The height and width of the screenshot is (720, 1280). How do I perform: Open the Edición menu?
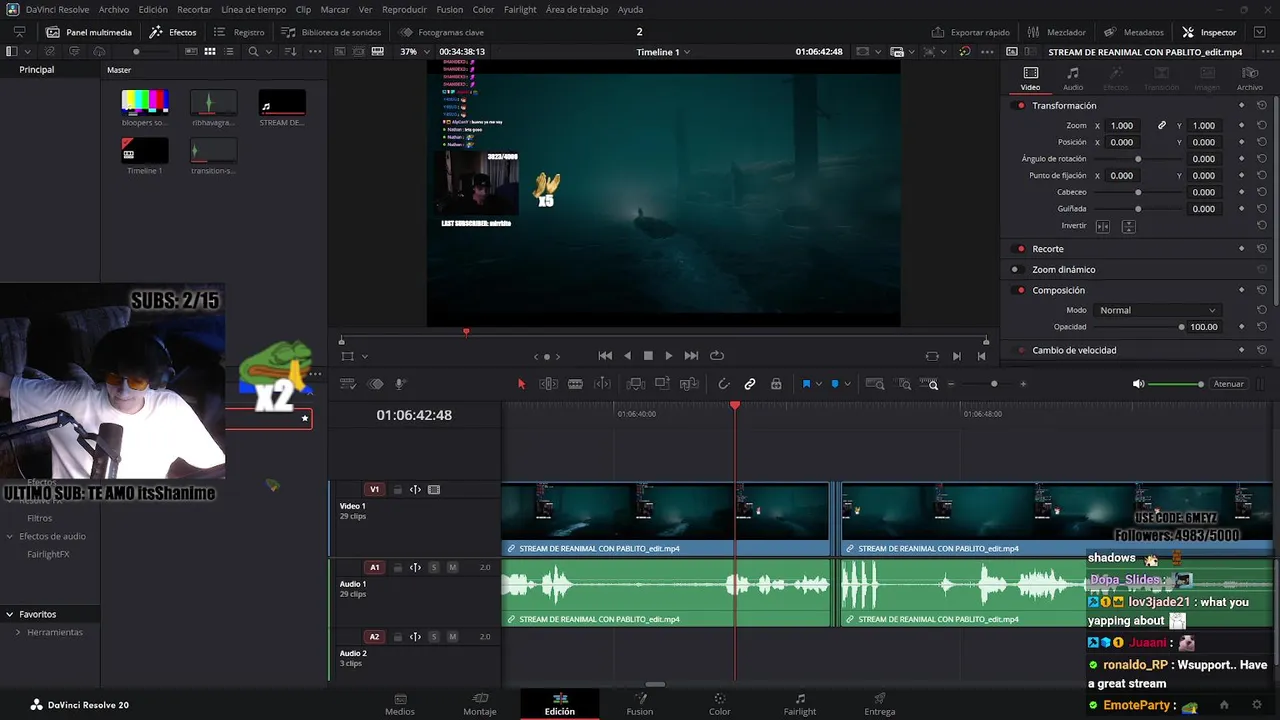pos(153,9)
